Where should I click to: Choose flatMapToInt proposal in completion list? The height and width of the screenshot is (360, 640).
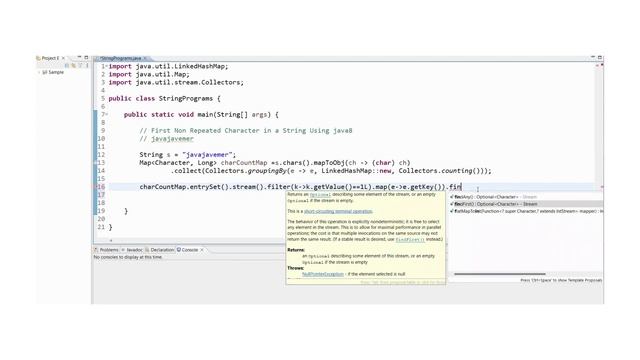[x=526, y=211]
